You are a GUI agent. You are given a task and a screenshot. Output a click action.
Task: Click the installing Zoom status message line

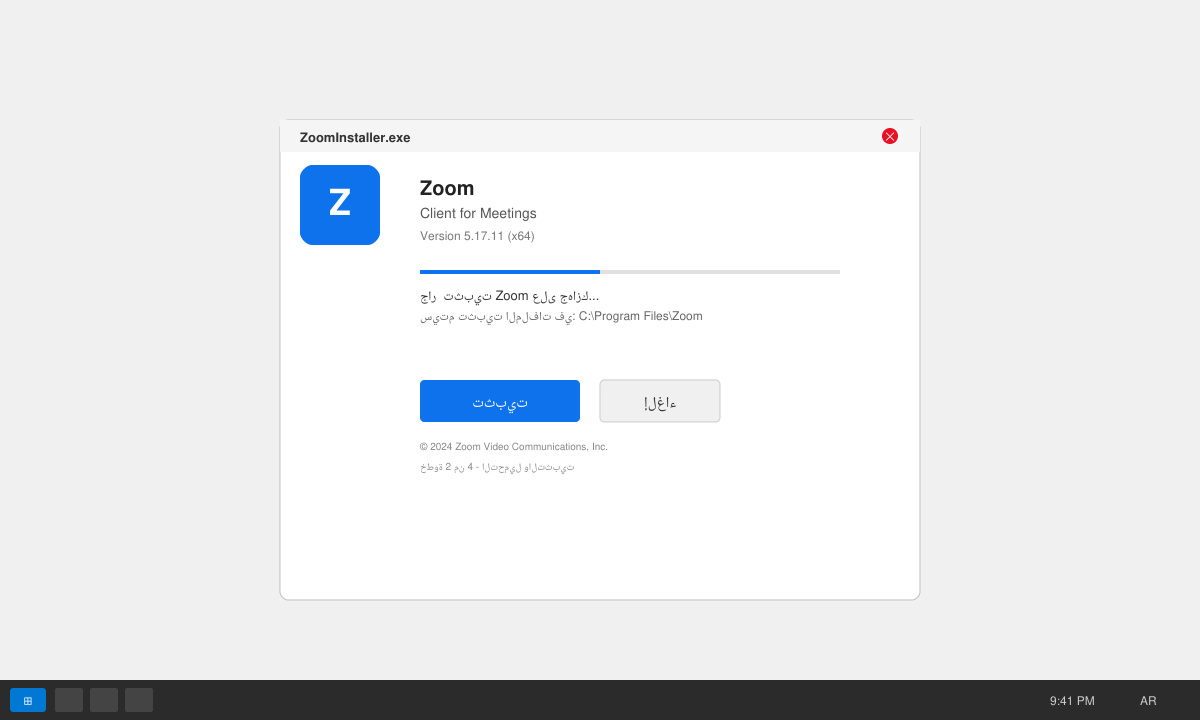coord(510,296)
